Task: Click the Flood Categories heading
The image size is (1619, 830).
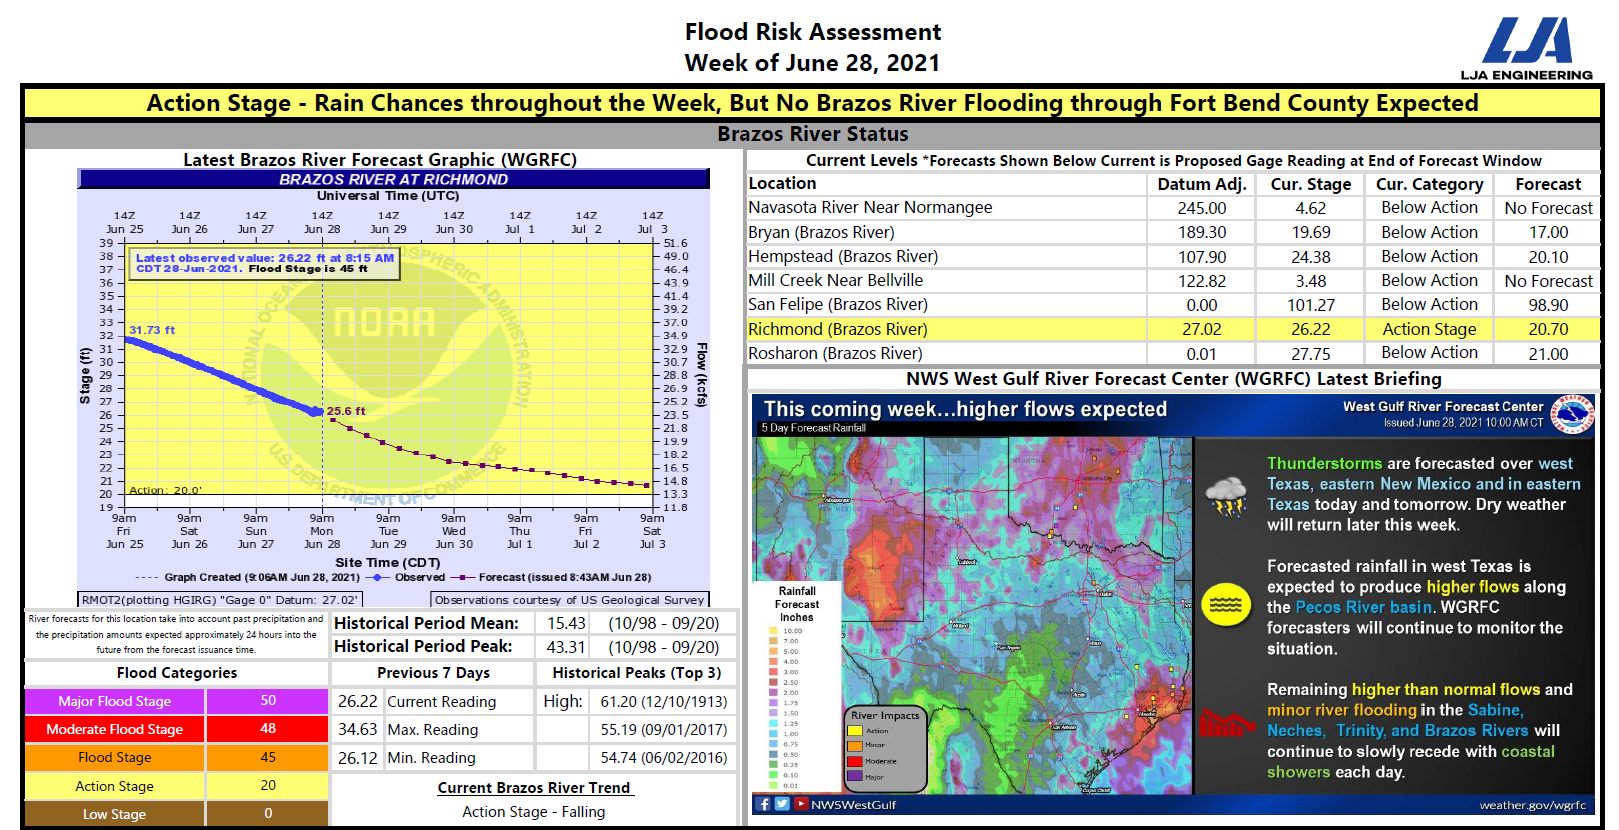Action: (x=177, y=673)
